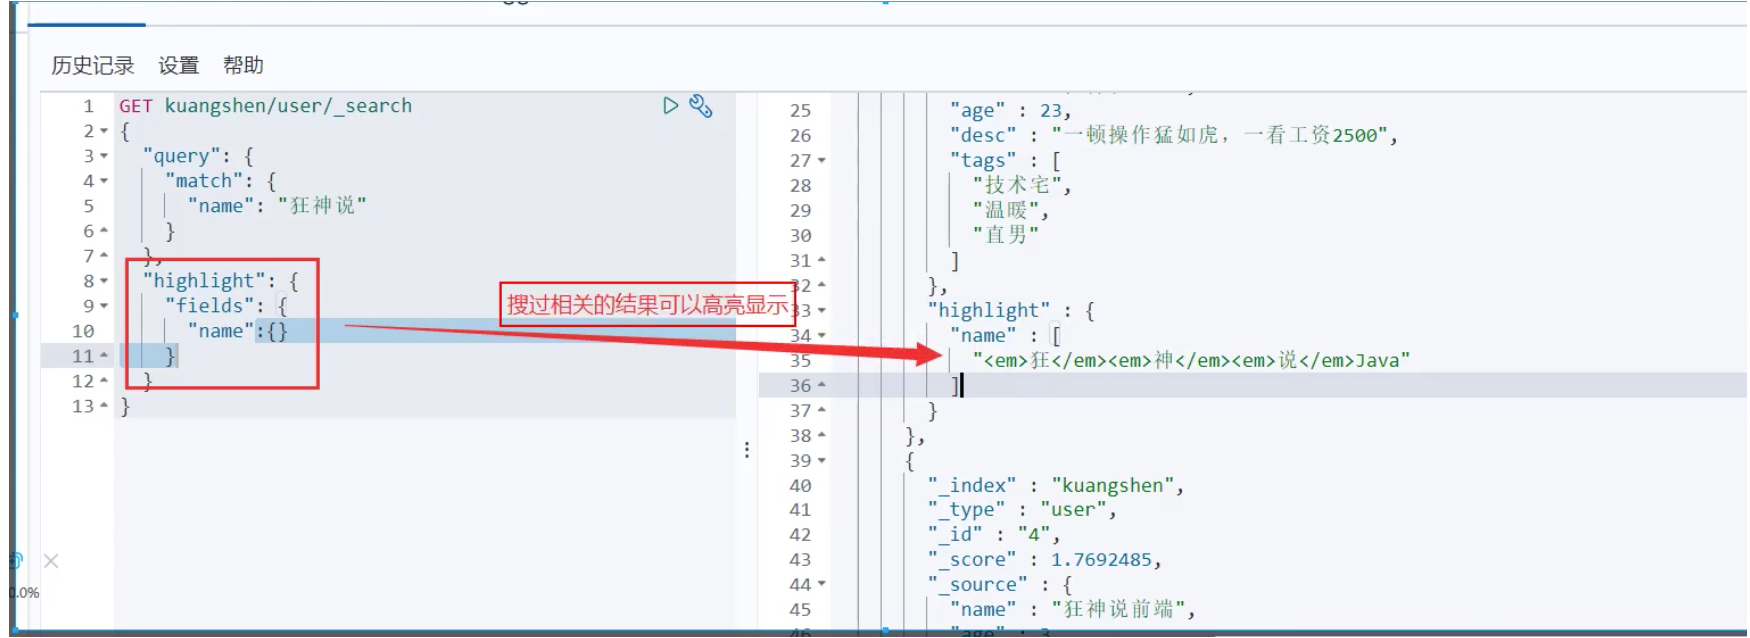
Task: Close the panel with the X icon
Action: 51,561
